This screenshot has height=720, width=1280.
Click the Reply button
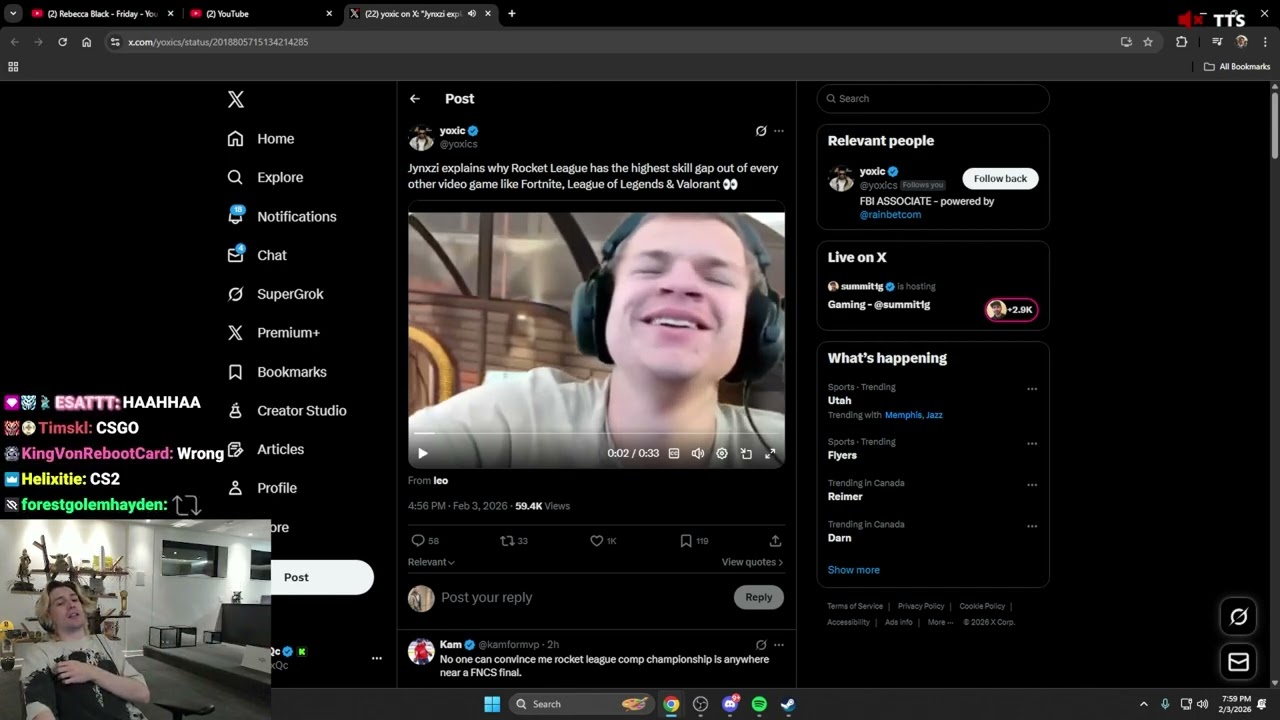(x=759, y=597)
